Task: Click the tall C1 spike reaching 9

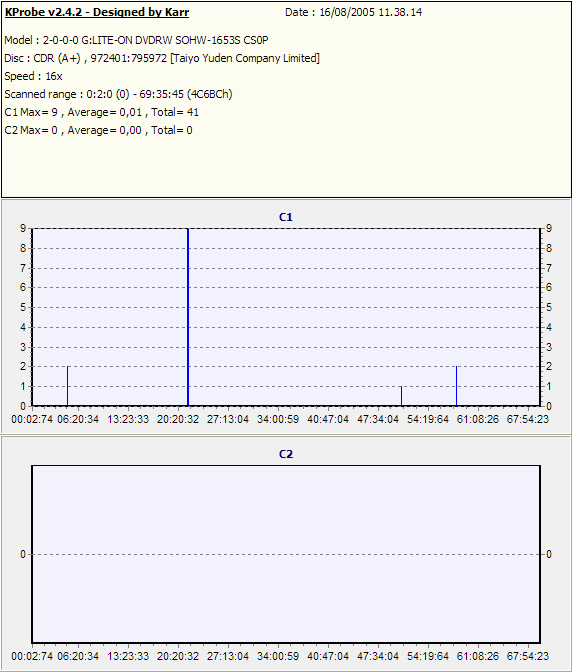Action: tap(188, 317)
